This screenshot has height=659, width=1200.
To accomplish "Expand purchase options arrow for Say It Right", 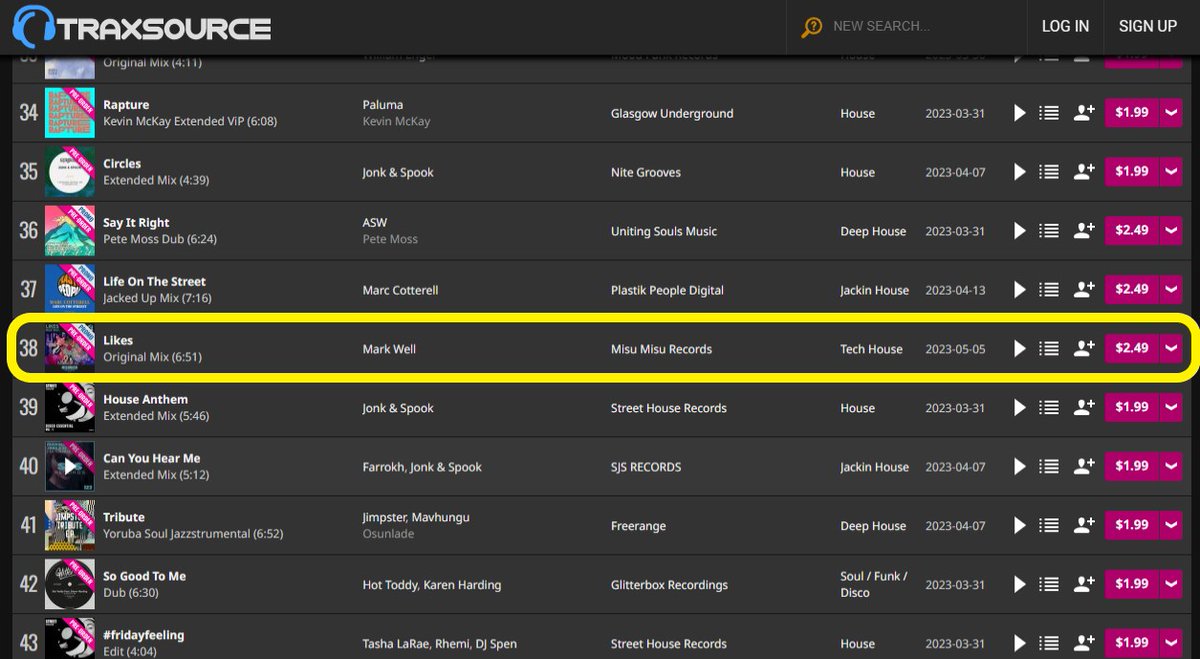I will [1172, 231].
